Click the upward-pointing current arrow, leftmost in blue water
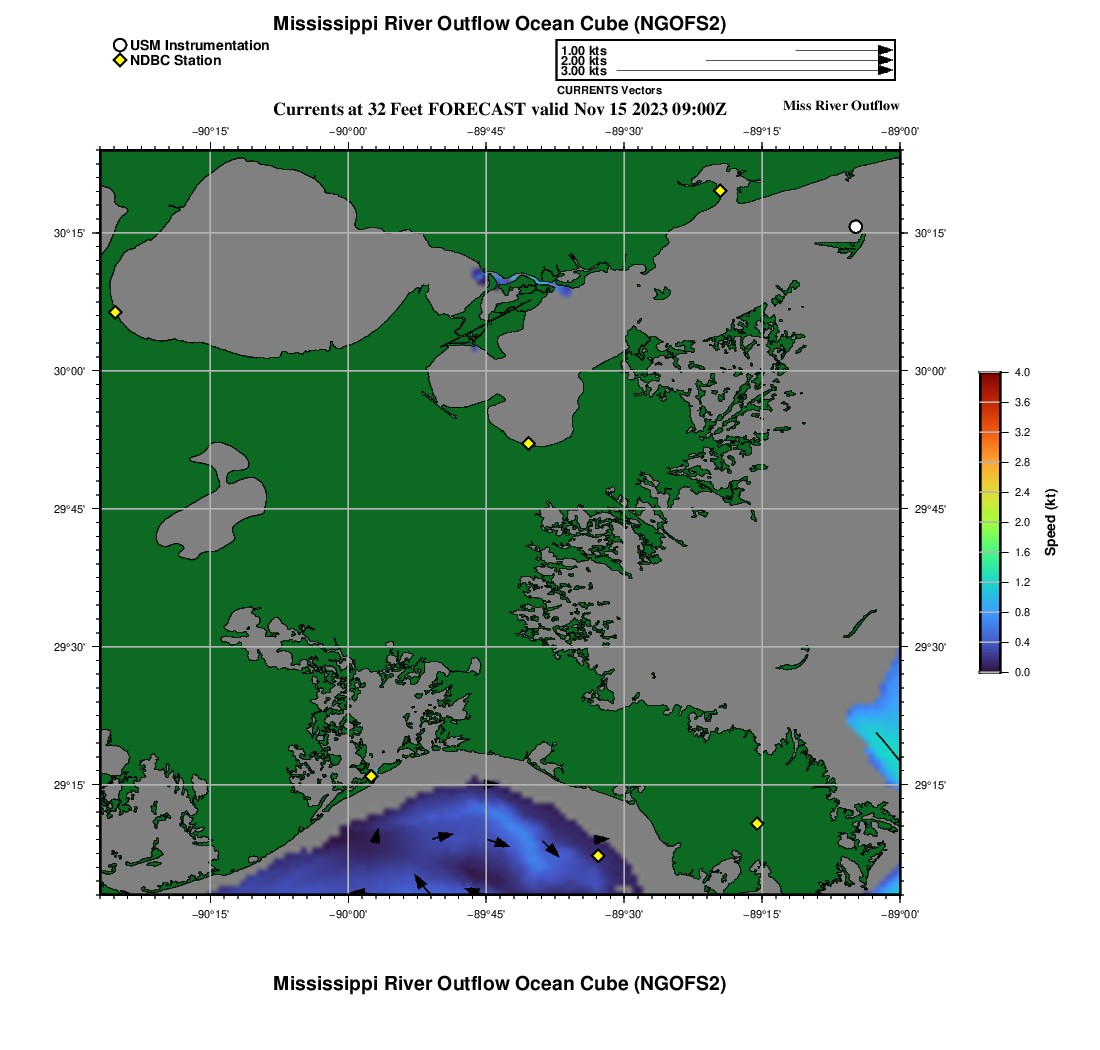 tap(376, 836)
